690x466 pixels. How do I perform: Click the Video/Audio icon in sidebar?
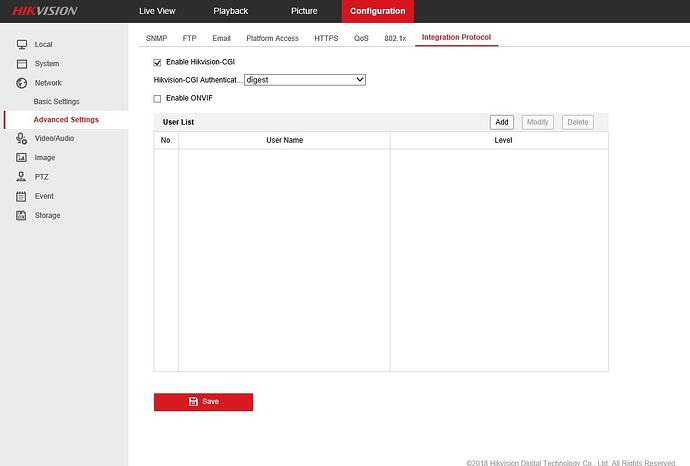(21, 139)
